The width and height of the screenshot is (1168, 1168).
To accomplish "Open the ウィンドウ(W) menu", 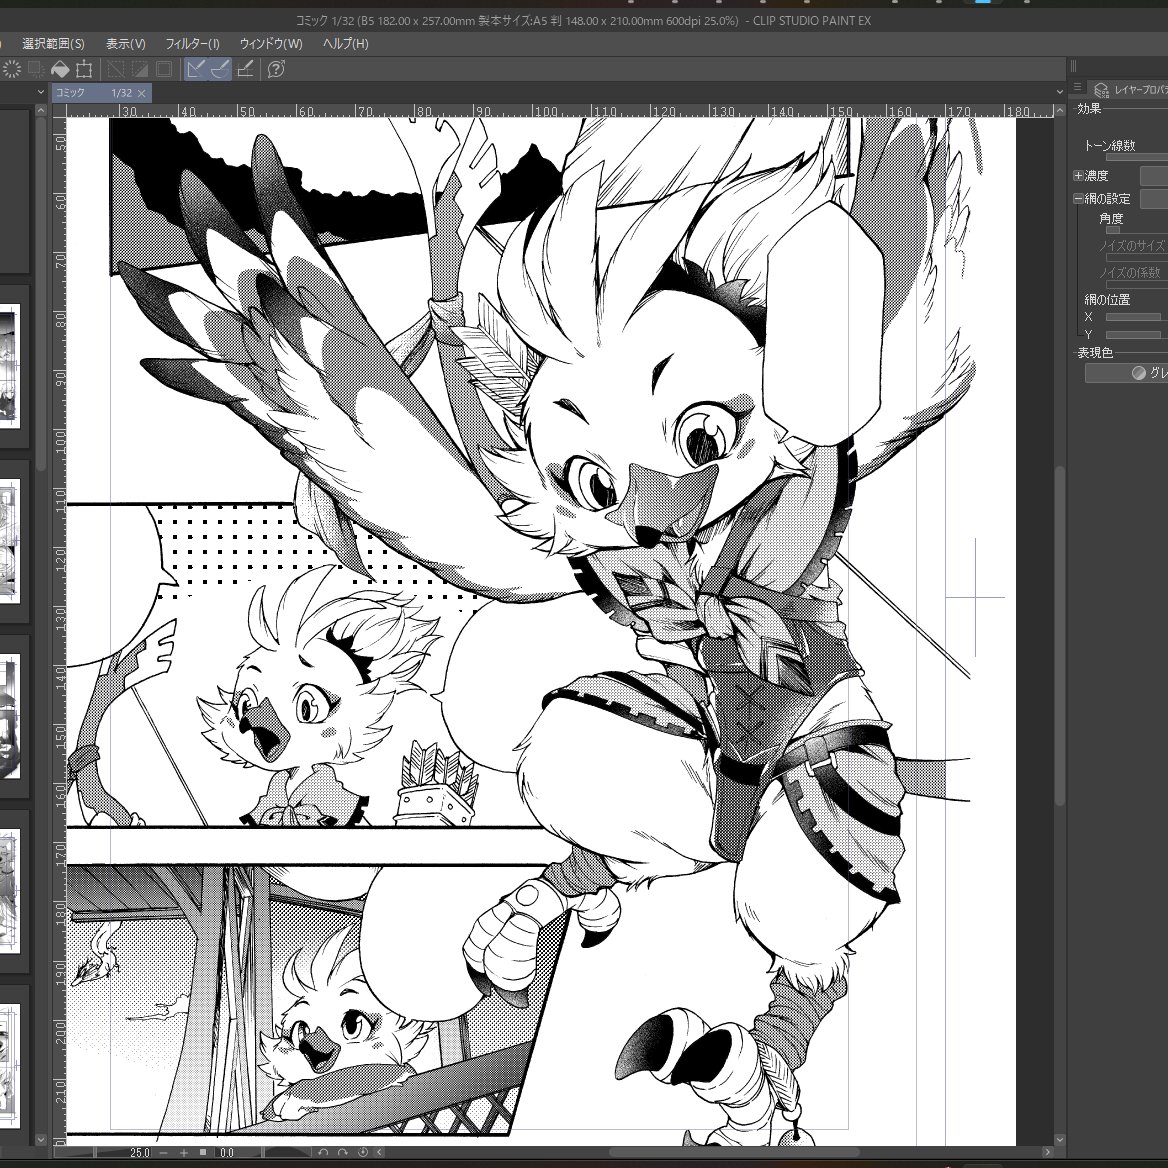I will (x=271, y=44).
